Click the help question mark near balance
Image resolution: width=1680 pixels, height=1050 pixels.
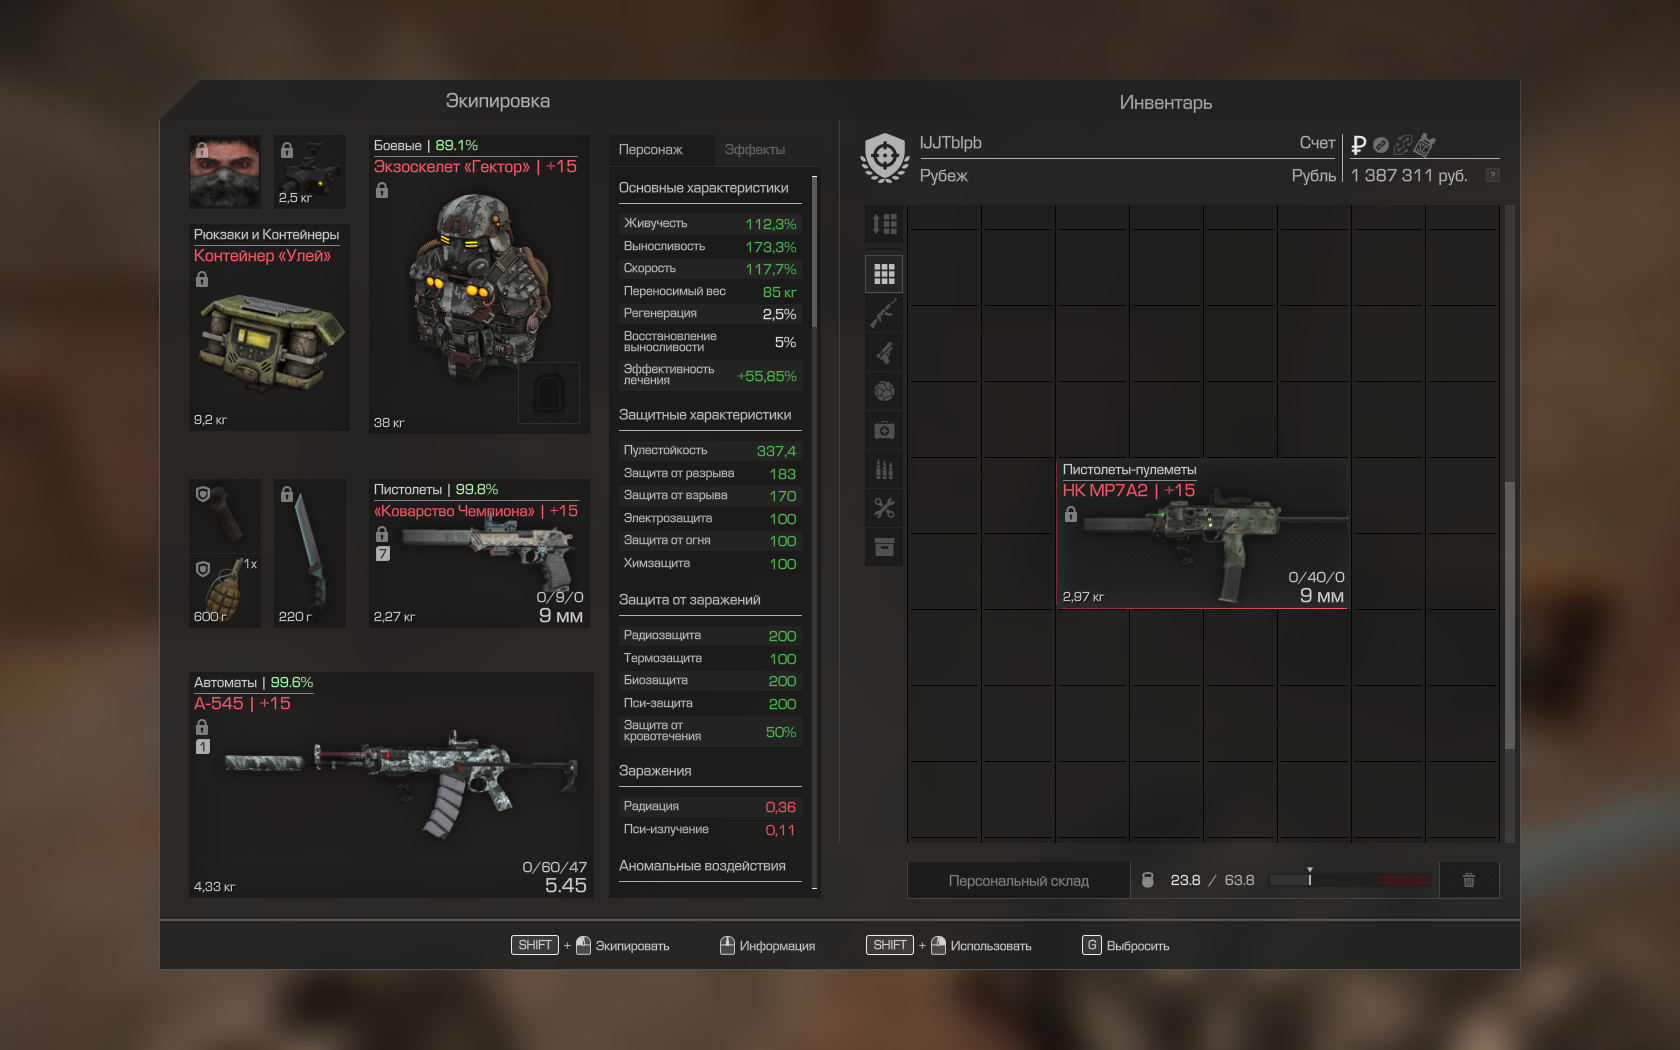[x=1492, y=175]
